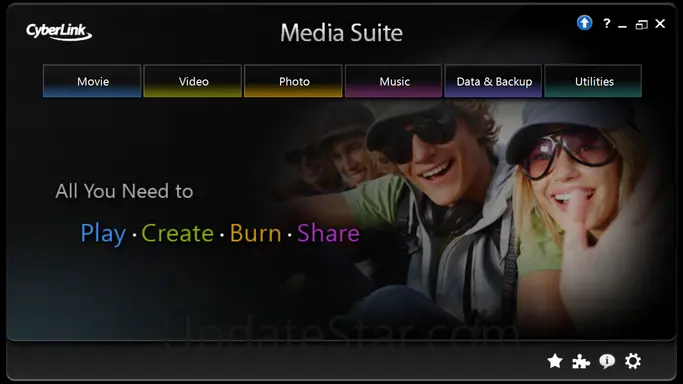The width and height of the screenshot is (683, 384).
Task: Open the Data & Backup tab
Action: click(x=493, y=81)
